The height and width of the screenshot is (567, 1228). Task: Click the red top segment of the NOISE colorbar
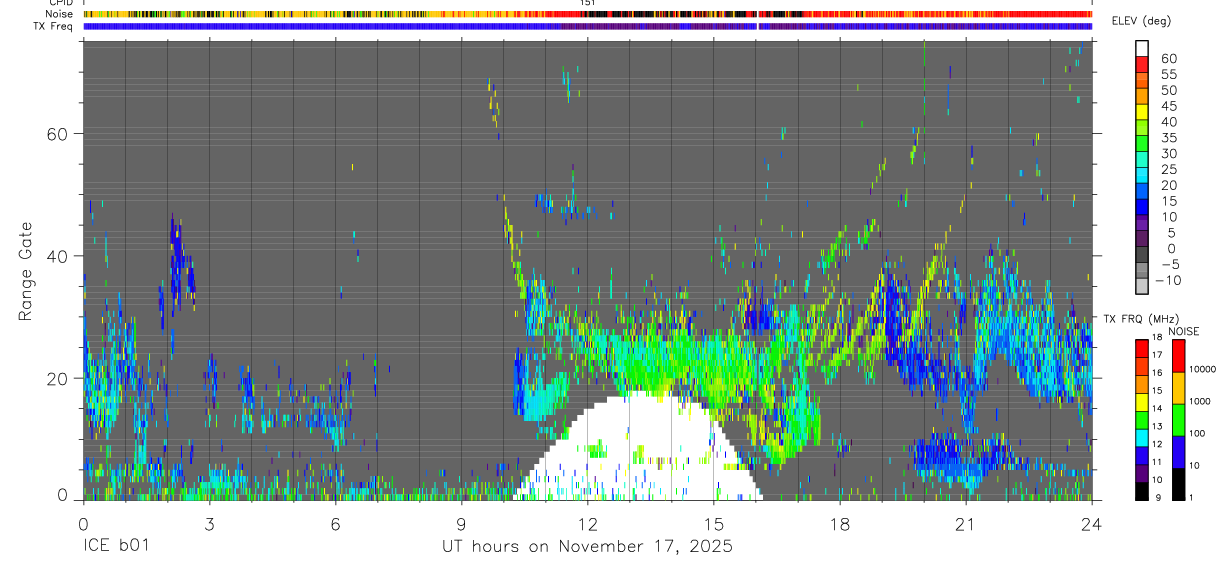click(x=1178, y=356)
